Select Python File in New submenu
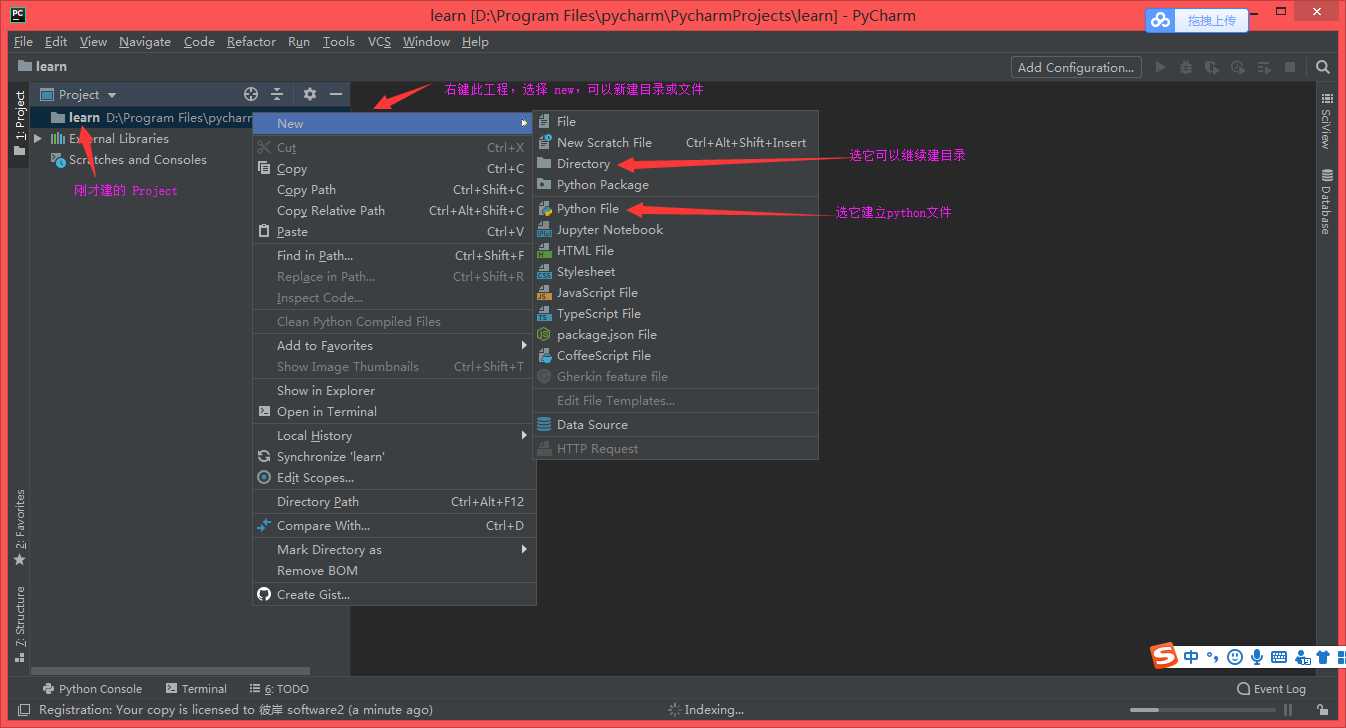 point(676,209)
